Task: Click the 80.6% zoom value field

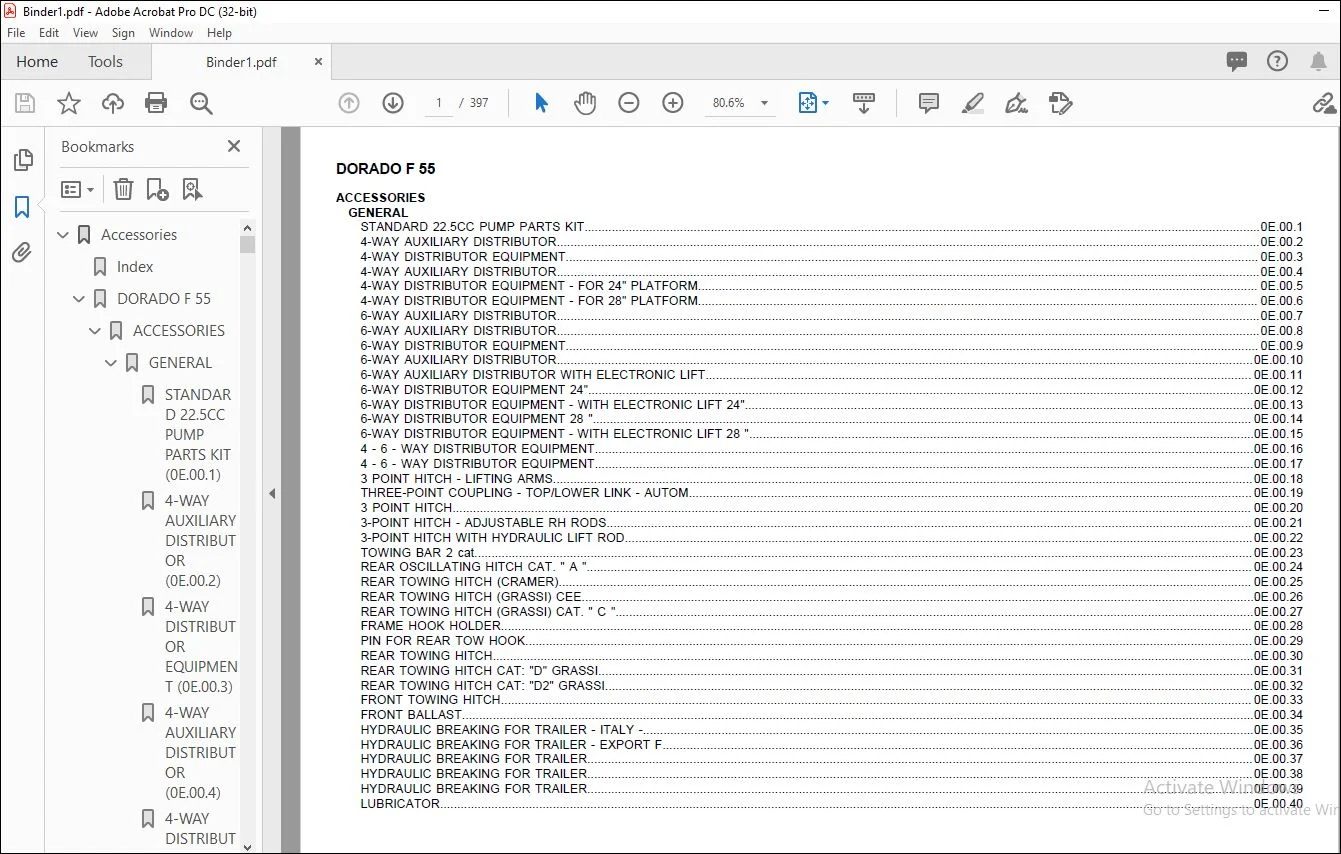Action: point(730,103)
